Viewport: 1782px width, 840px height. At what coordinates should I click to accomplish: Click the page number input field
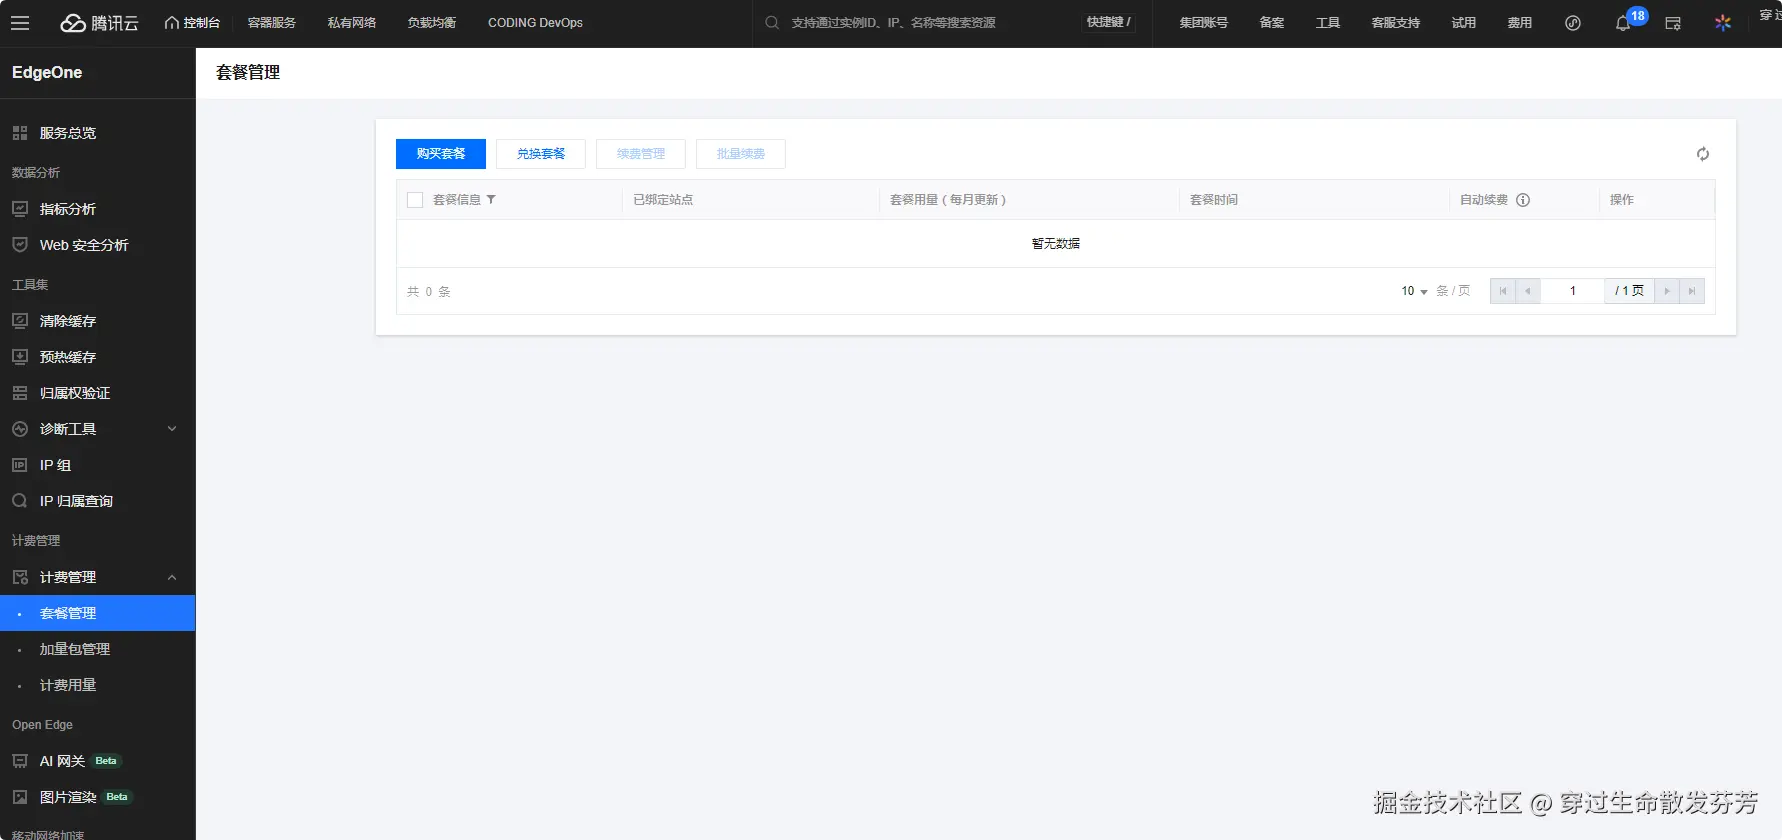click(1573, 291)
